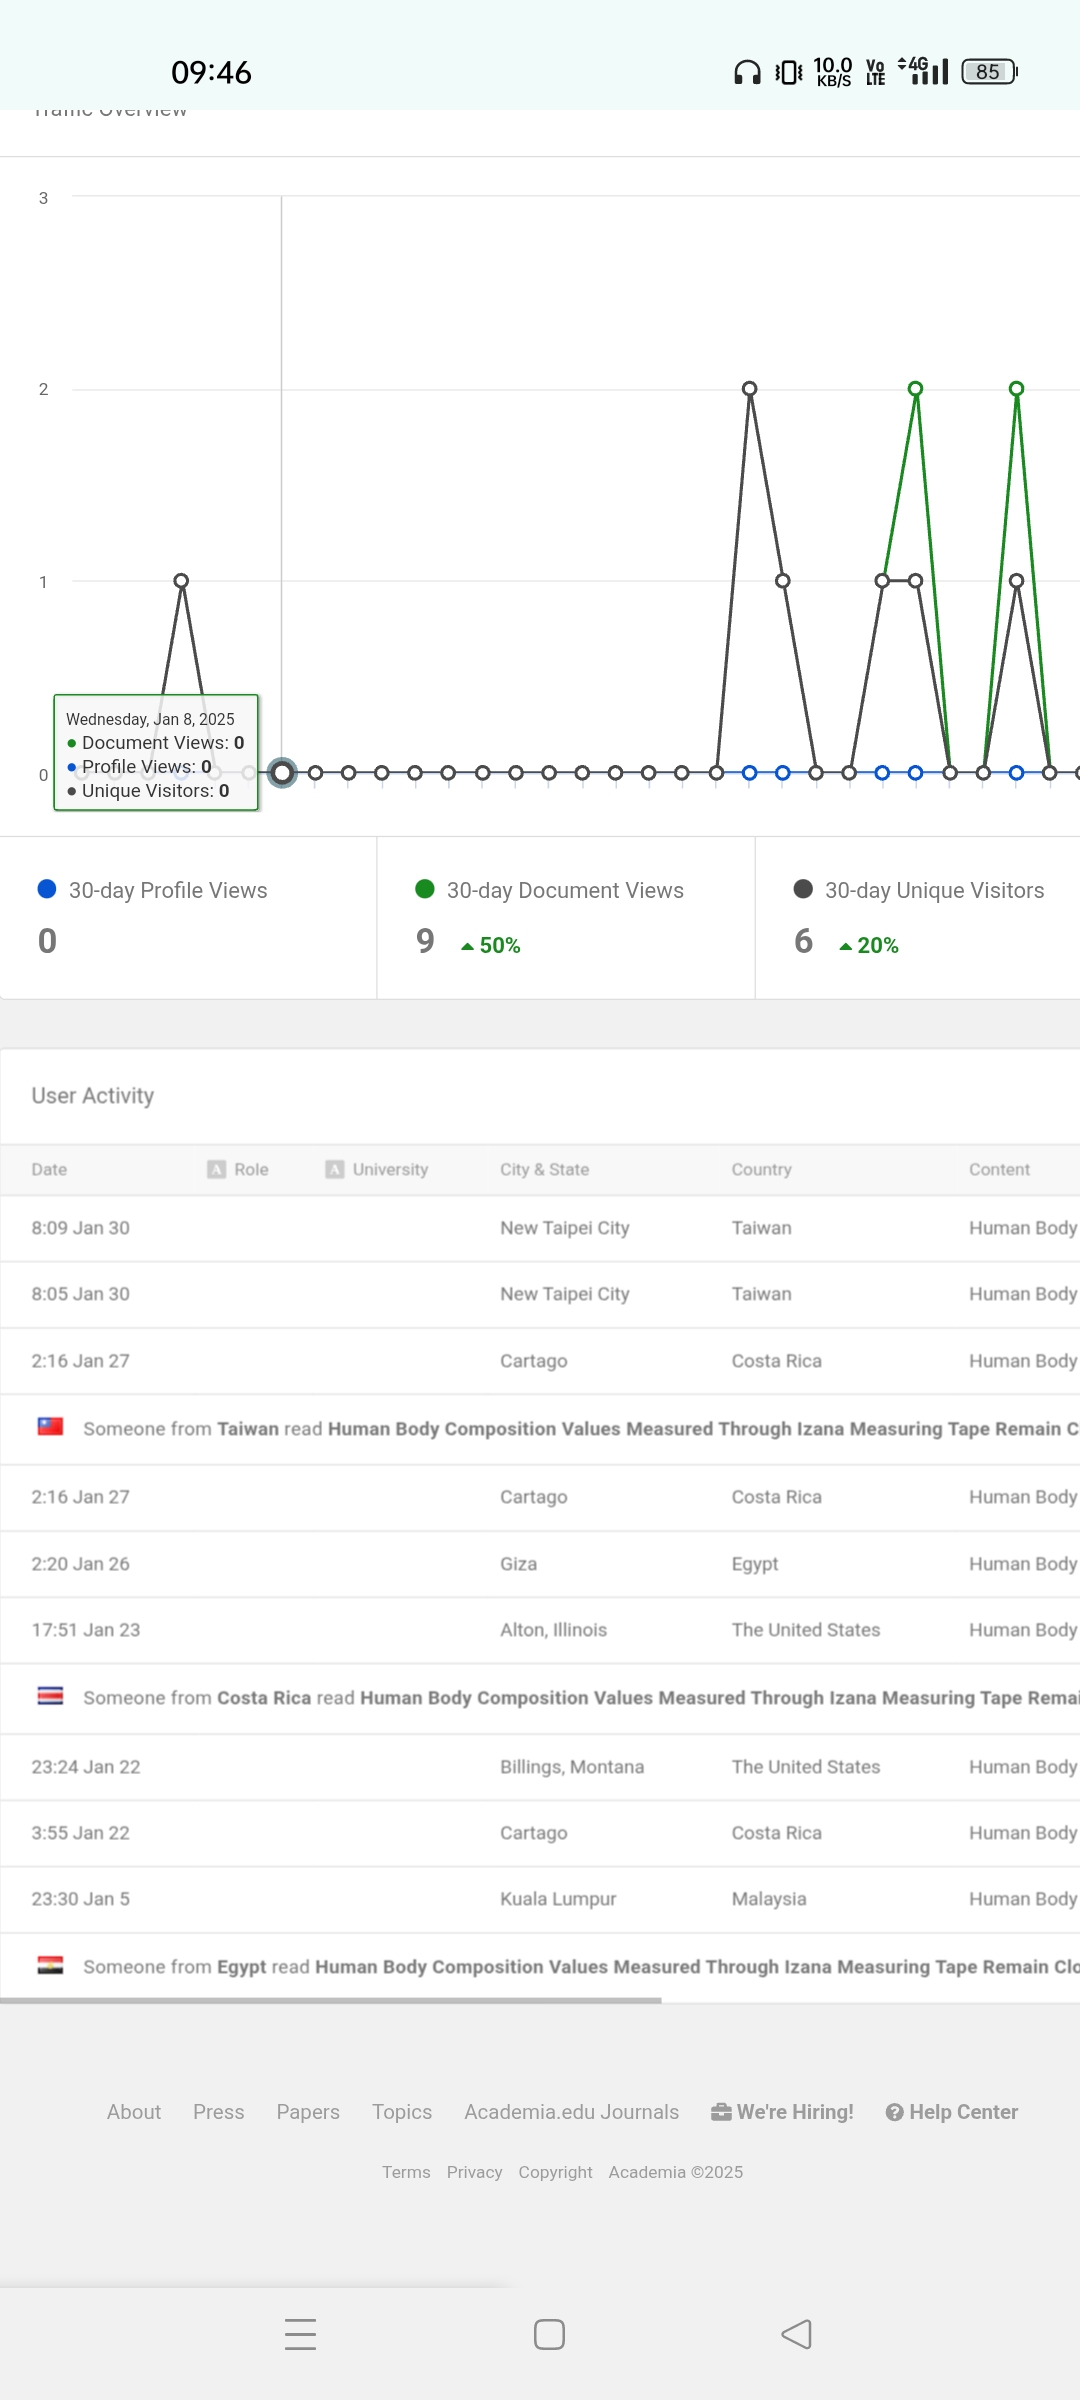Click the first green document views peak
The height and width of the screenshot is (2400, 1080).
[x=915, y=389]
